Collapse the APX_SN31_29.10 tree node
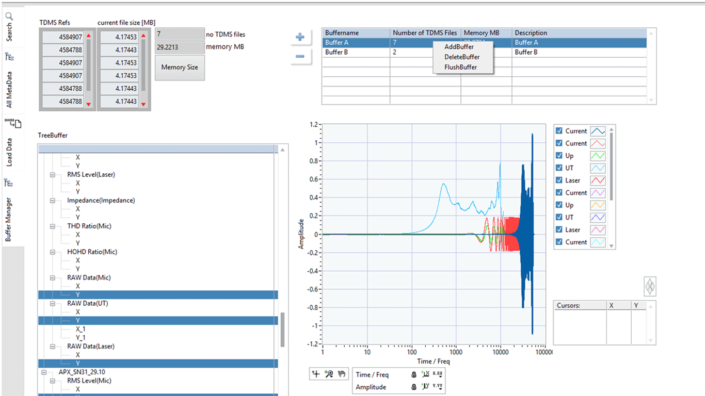Viewport: 705px width, 396px height. (44, 372)
